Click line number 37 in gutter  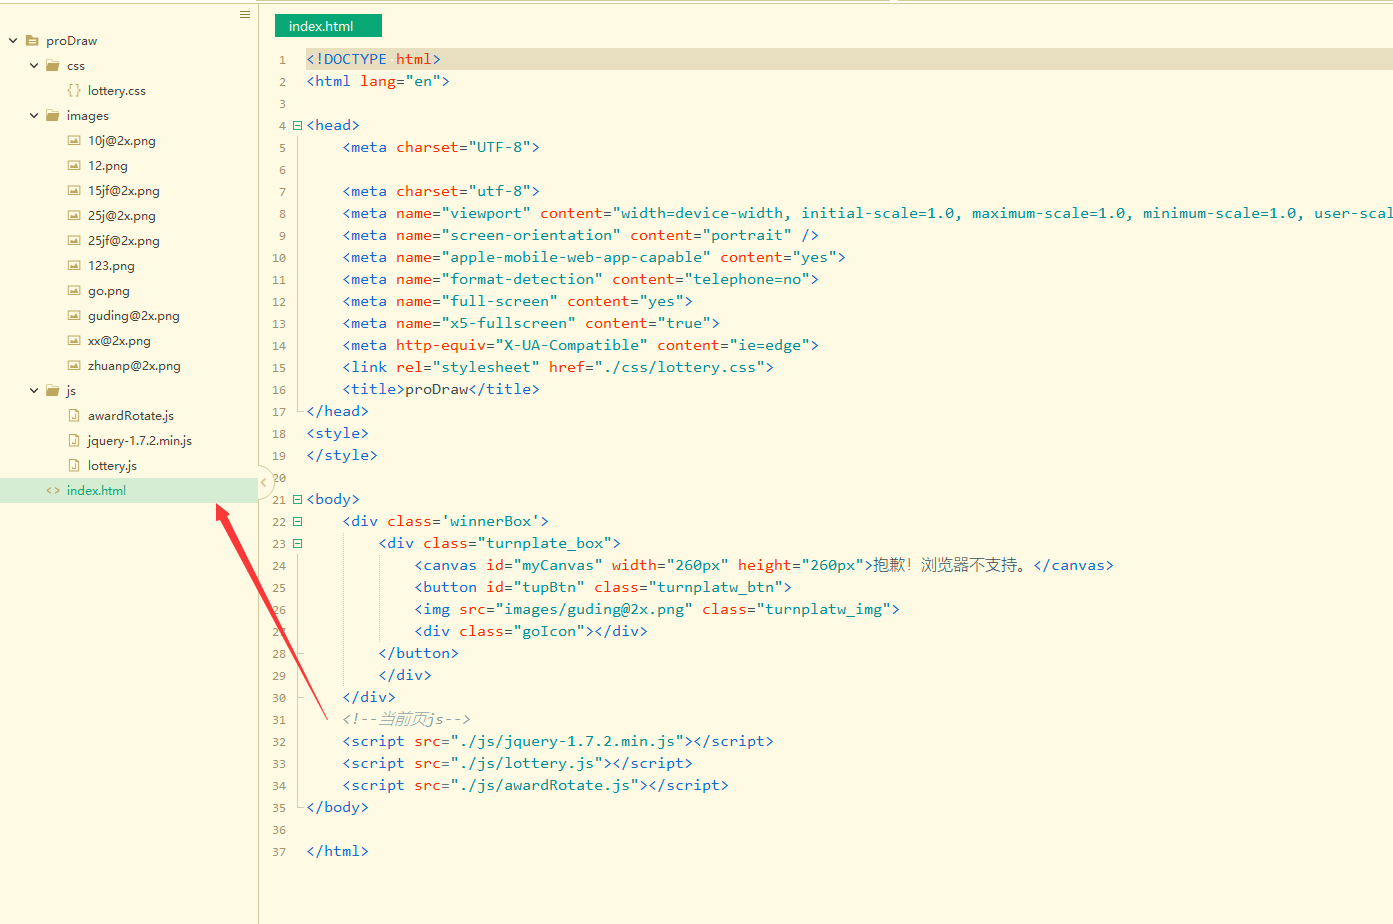tap(279, 852)
